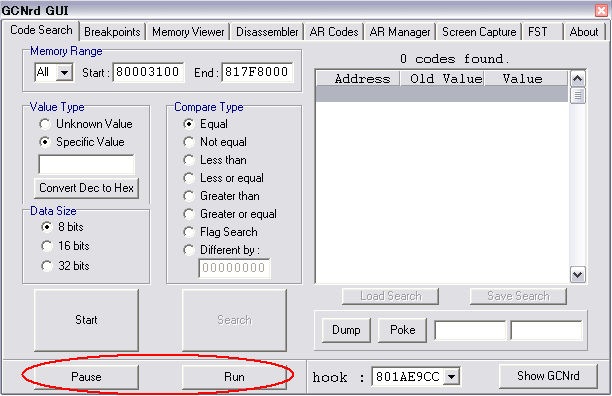This screenshot has height=396, width=612.
Task: Open the Screen Capture tab
Action: click(x=479, y=32)
